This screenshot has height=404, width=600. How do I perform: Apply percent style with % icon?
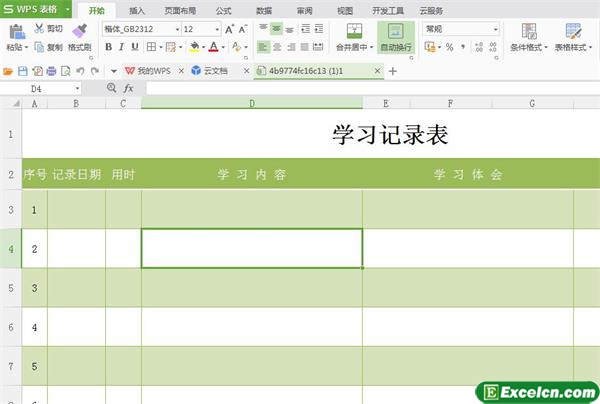point(450,47)
